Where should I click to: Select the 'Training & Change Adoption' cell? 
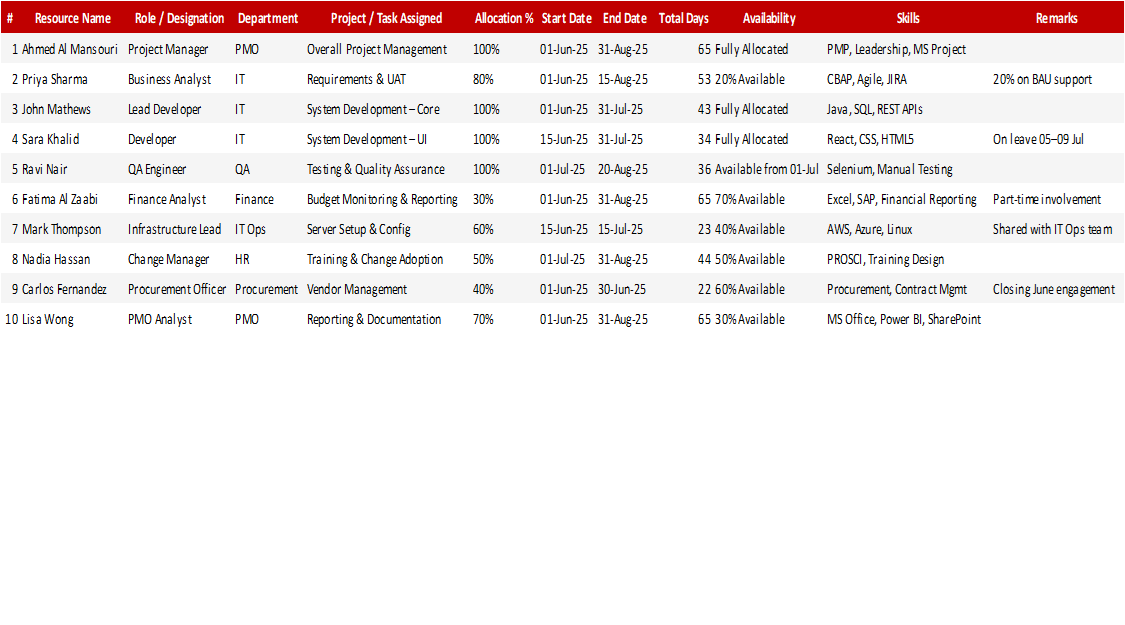coord(375,260)
